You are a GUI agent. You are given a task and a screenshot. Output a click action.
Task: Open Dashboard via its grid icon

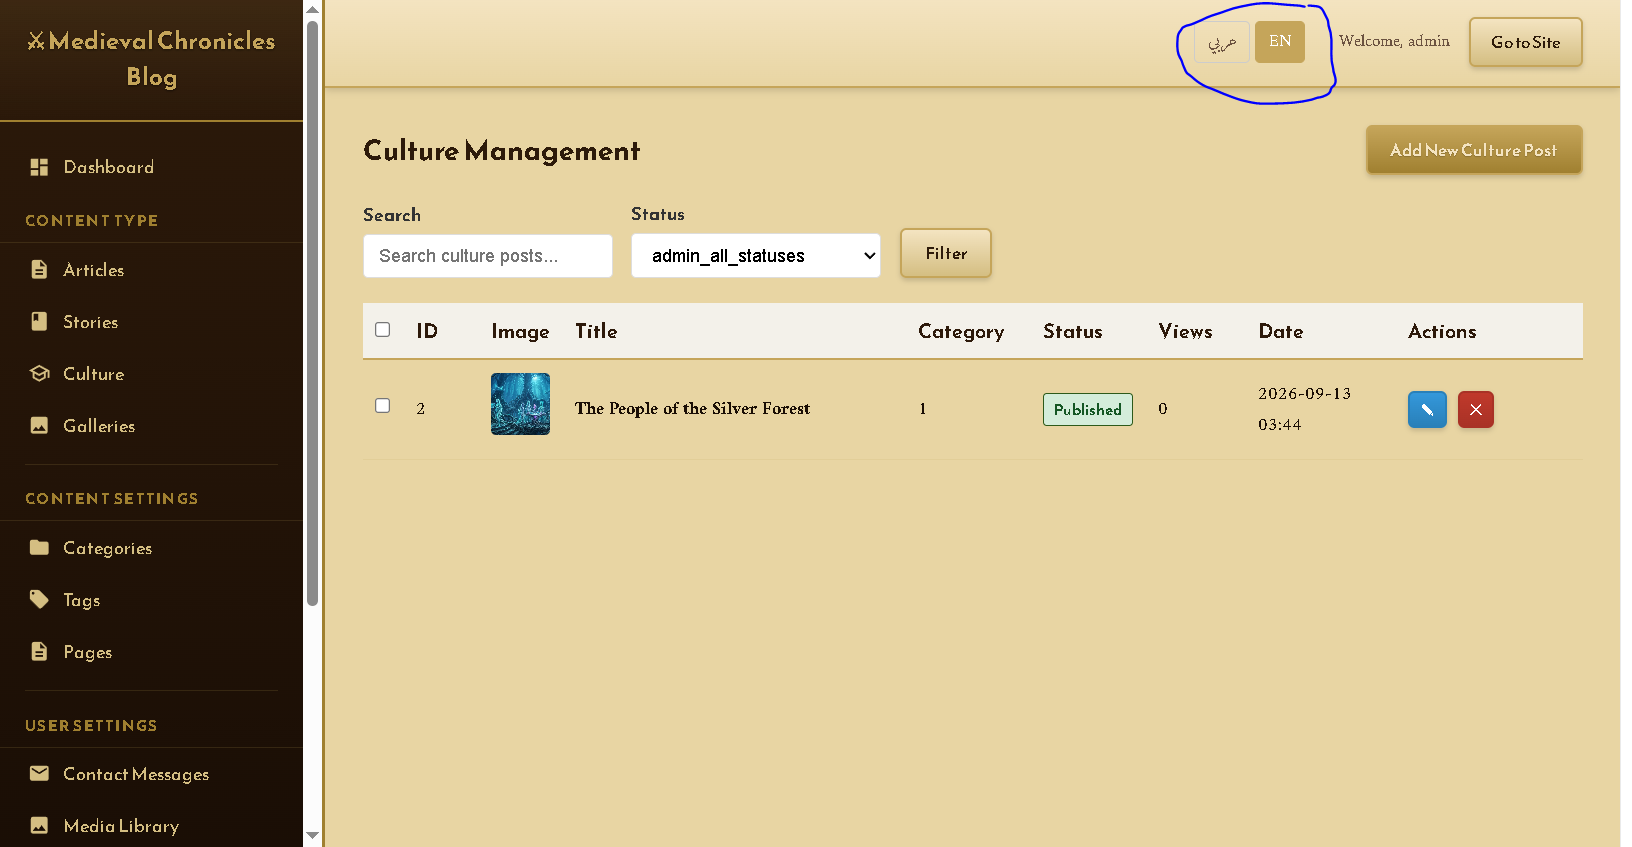[x=39, y=167]
